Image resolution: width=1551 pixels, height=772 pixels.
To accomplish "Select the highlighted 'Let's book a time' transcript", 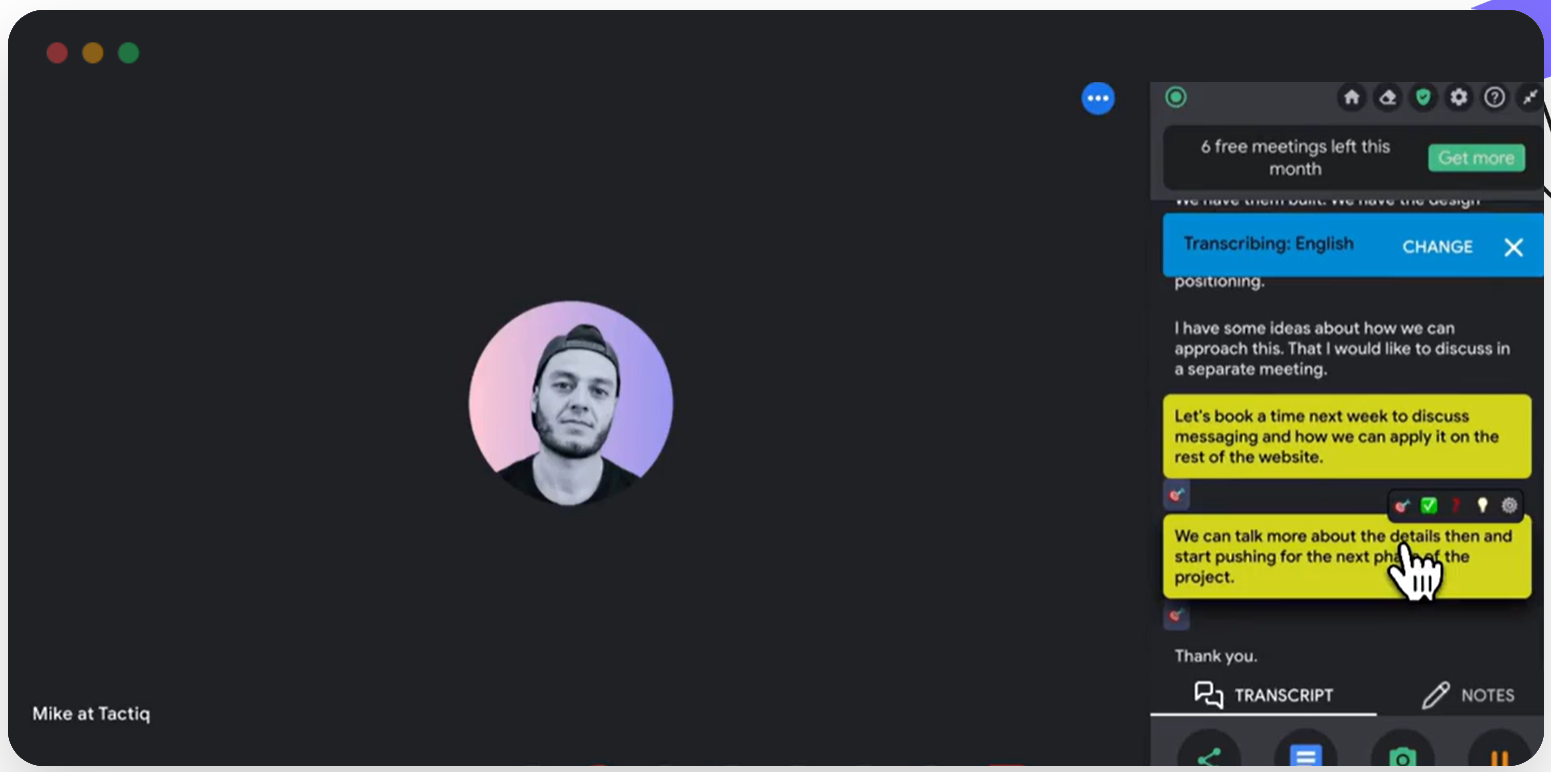I will [x=1347, y=436].
